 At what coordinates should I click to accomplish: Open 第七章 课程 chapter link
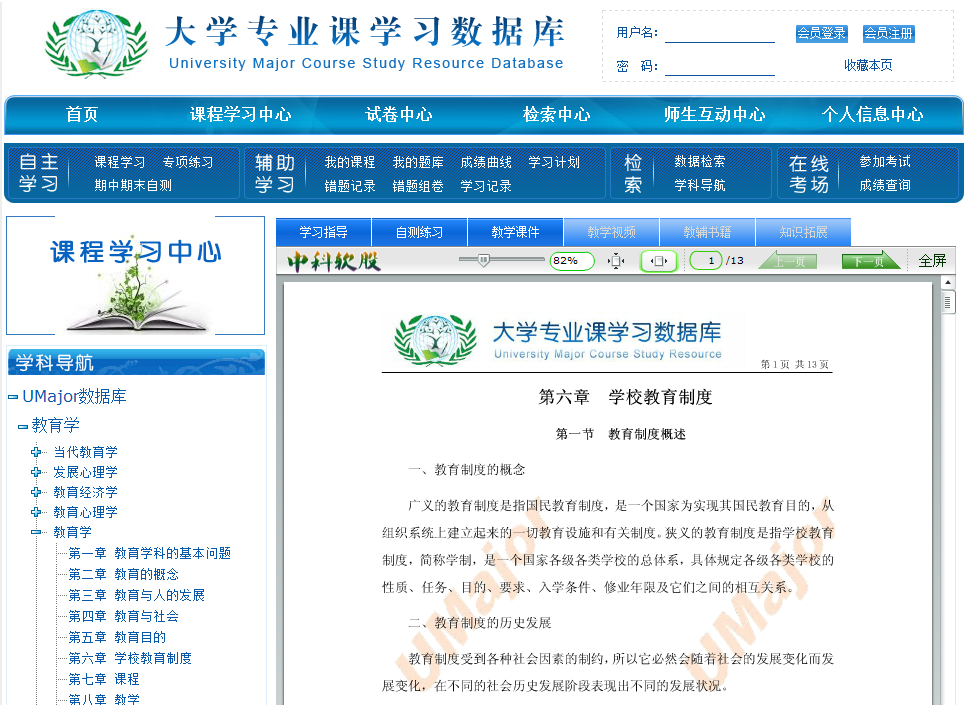[103, 679]
